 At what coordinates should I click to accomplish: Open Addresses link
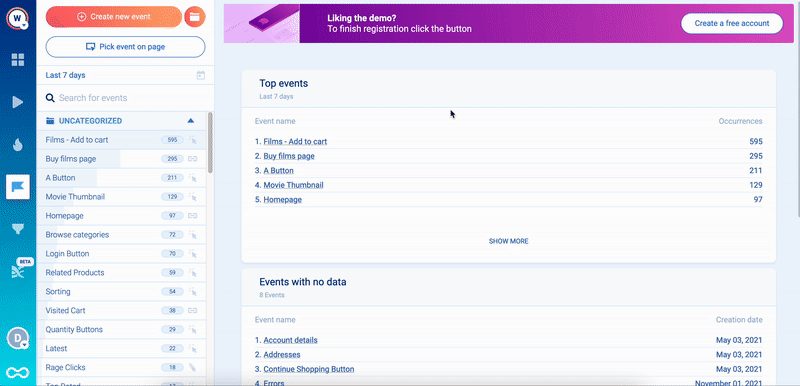(282, 354)
